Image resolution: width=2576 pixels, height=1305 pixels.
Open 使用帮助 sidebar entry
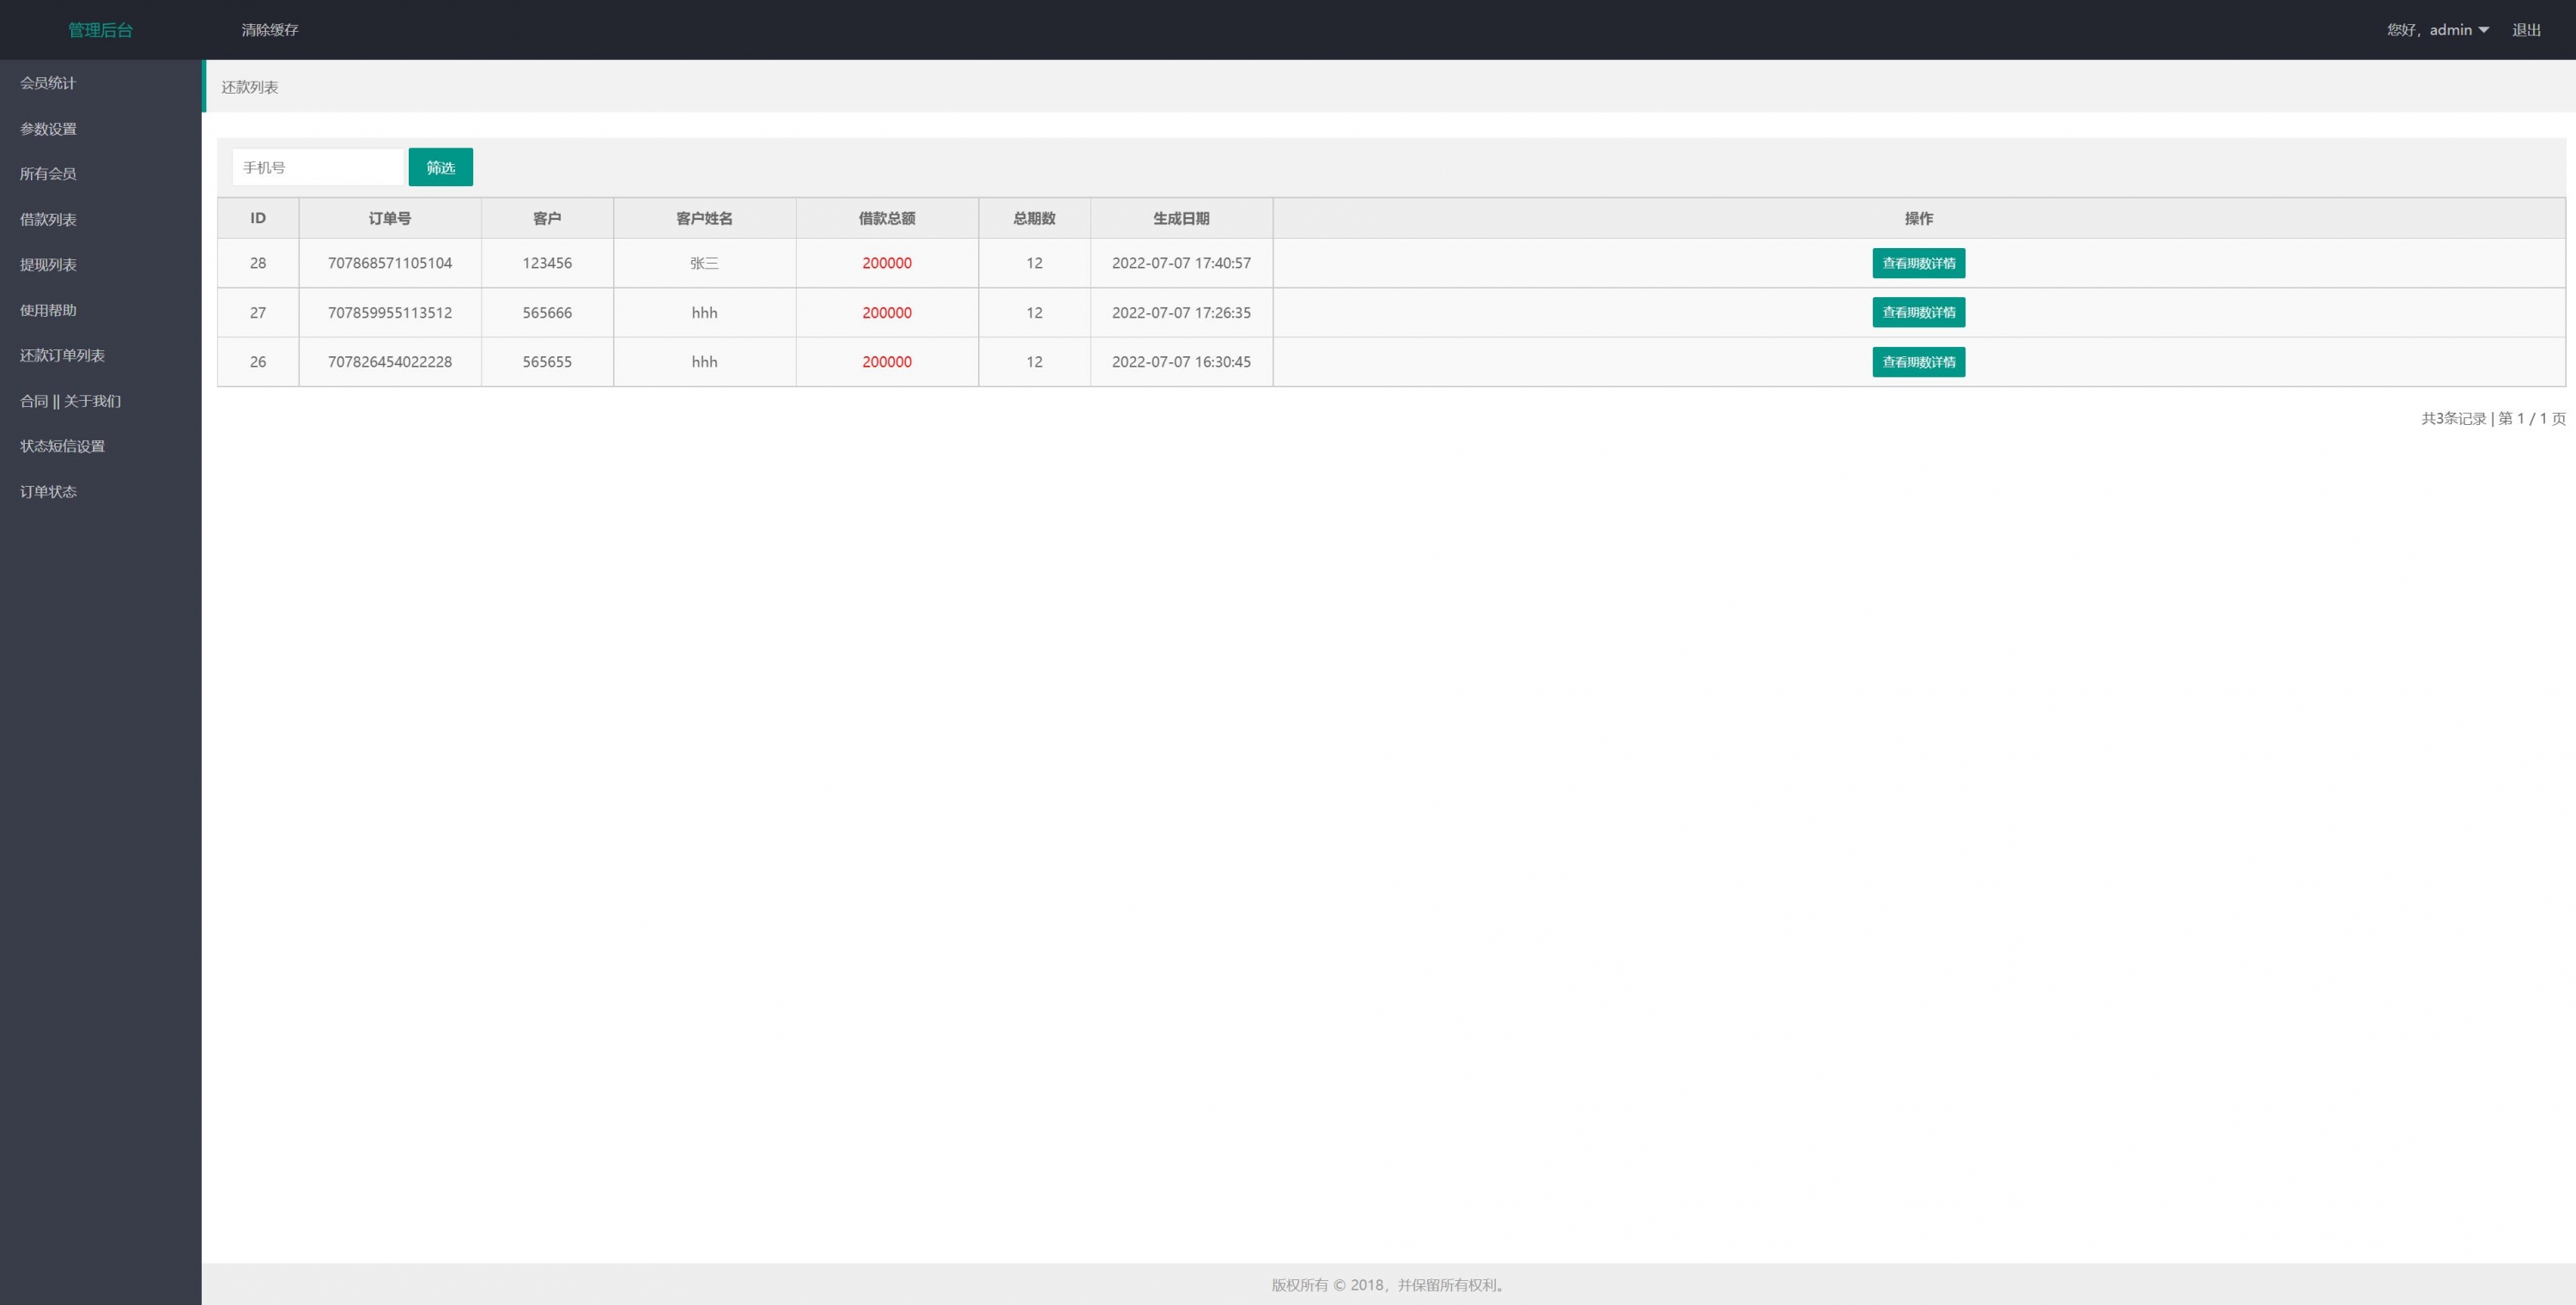point(48,310)
